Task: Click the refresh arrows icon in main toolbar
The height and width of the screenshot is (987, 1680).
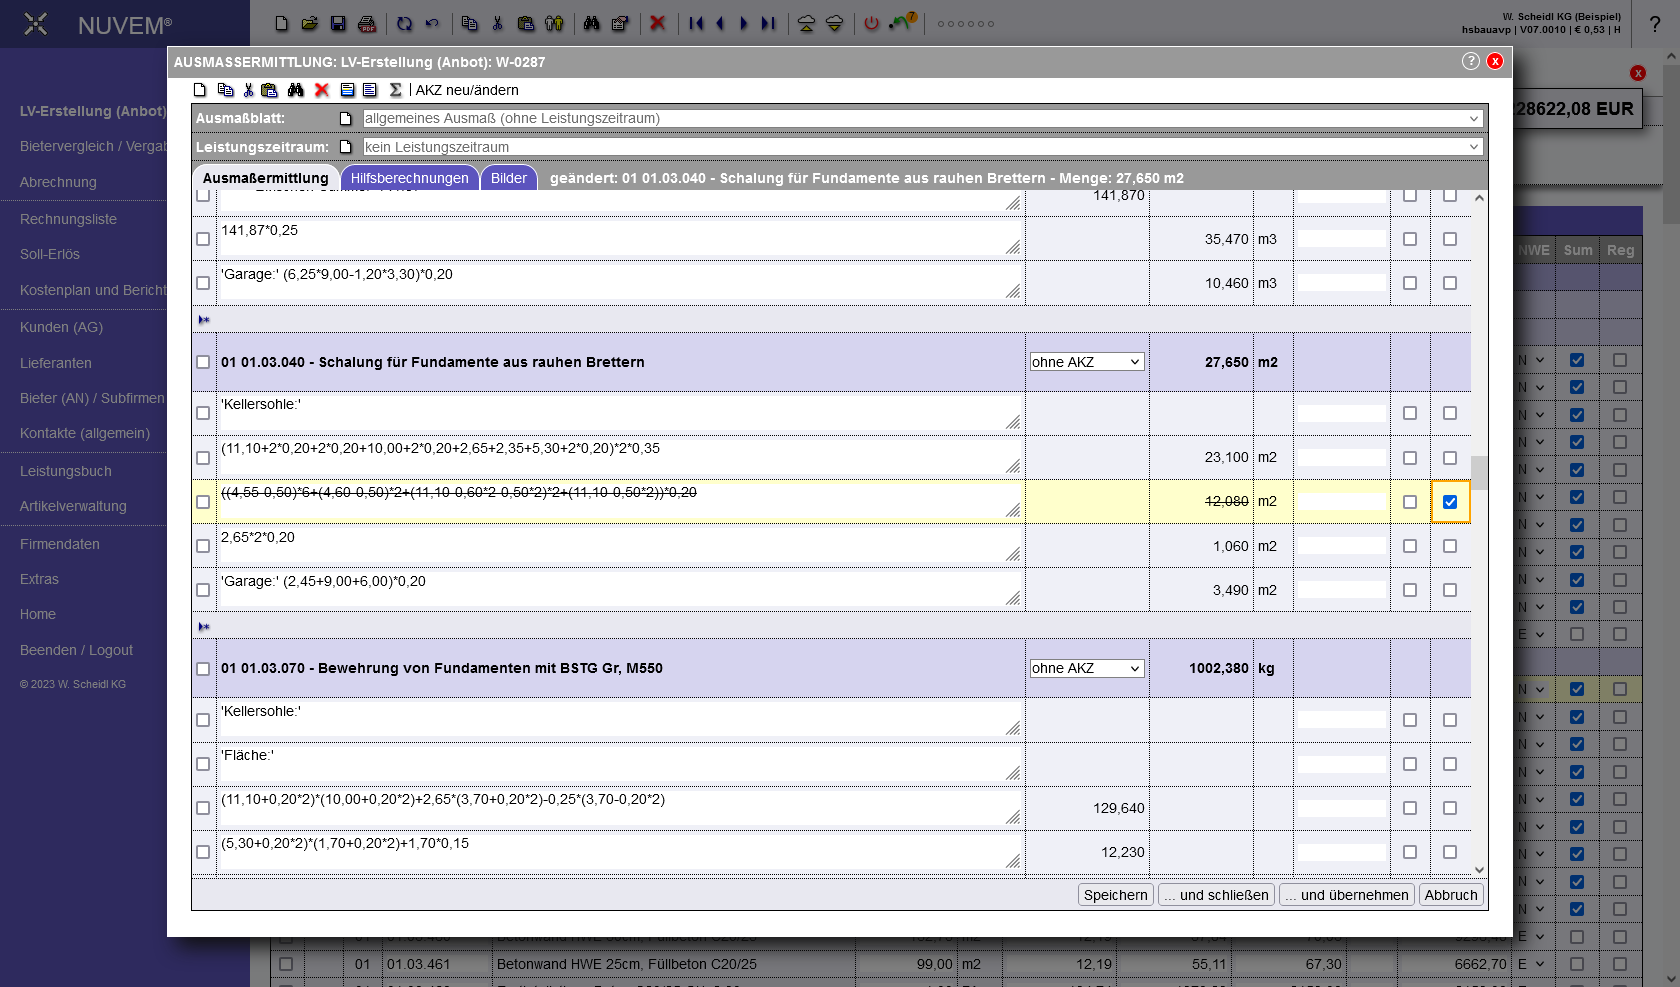Action: click(404, 23)
